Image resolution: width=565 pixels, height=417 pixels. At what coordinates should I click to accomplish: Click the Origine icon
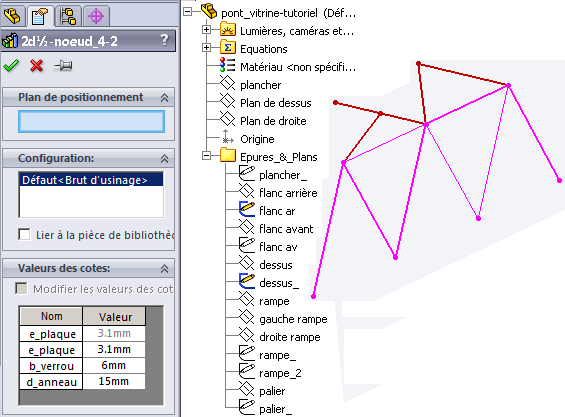click(227, 137)
